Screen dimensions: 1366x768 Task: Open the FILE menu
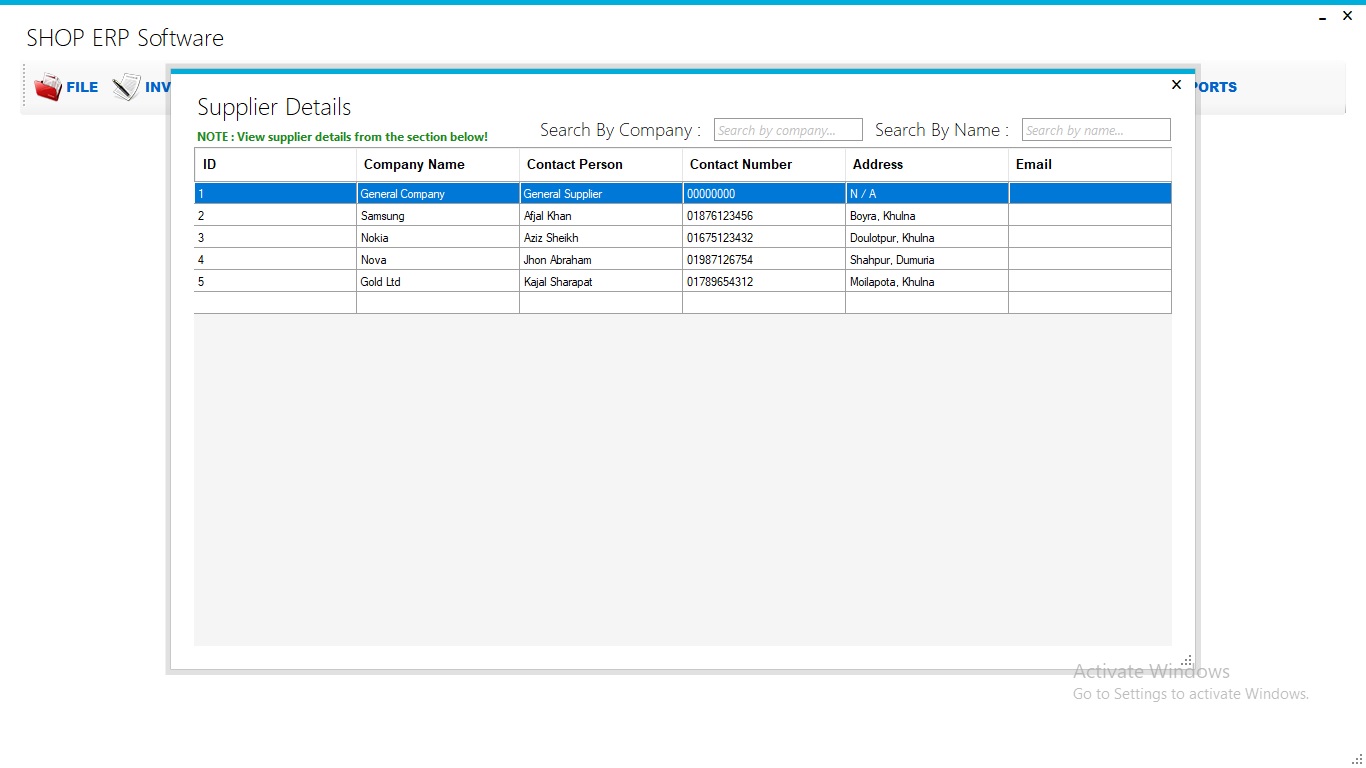(x=82, y=87)
